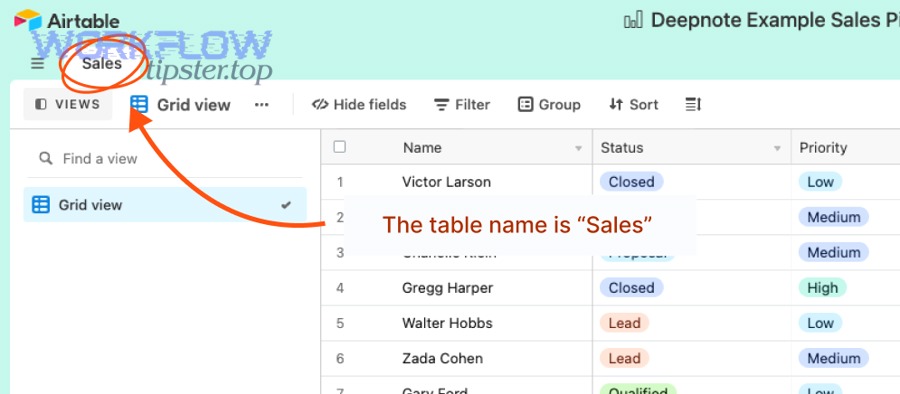Open the hamburger tables menu
The width and height of the screenshot is (900, 394).
pyautogui.click(x=37, y=64)
